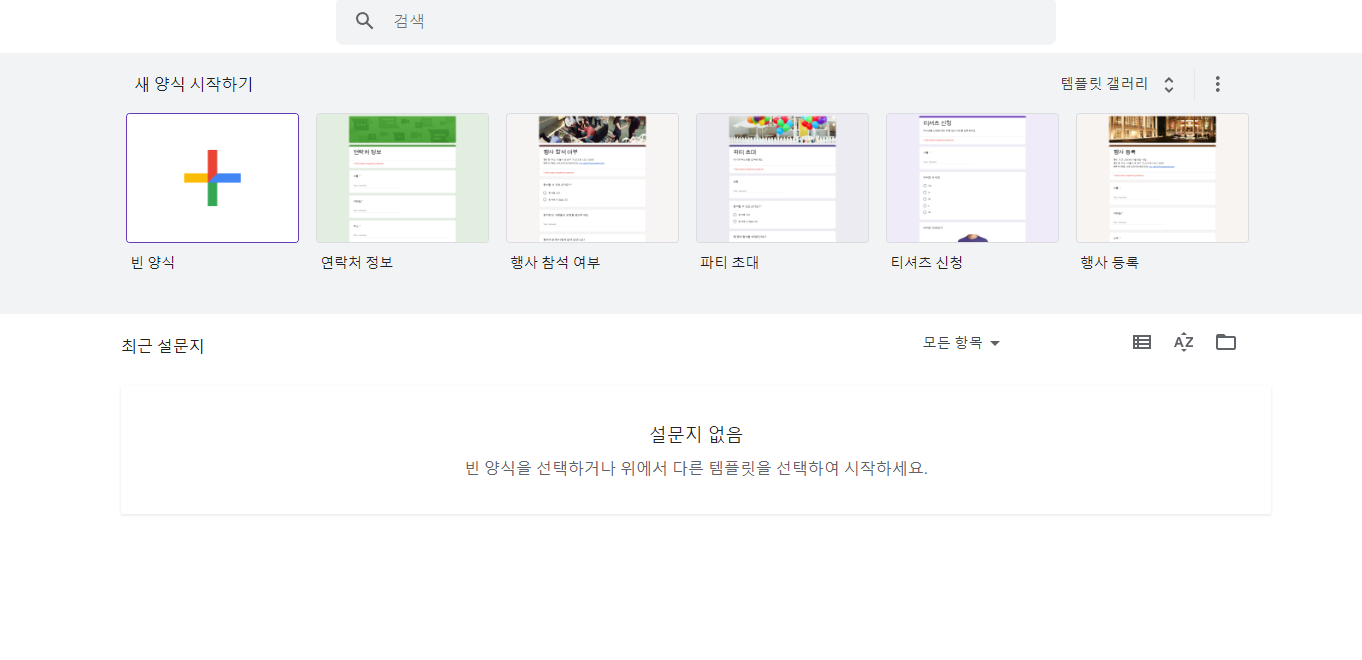
Task: Switch to list view icon
Action: pyautogui.click(x=1142, y=342)
